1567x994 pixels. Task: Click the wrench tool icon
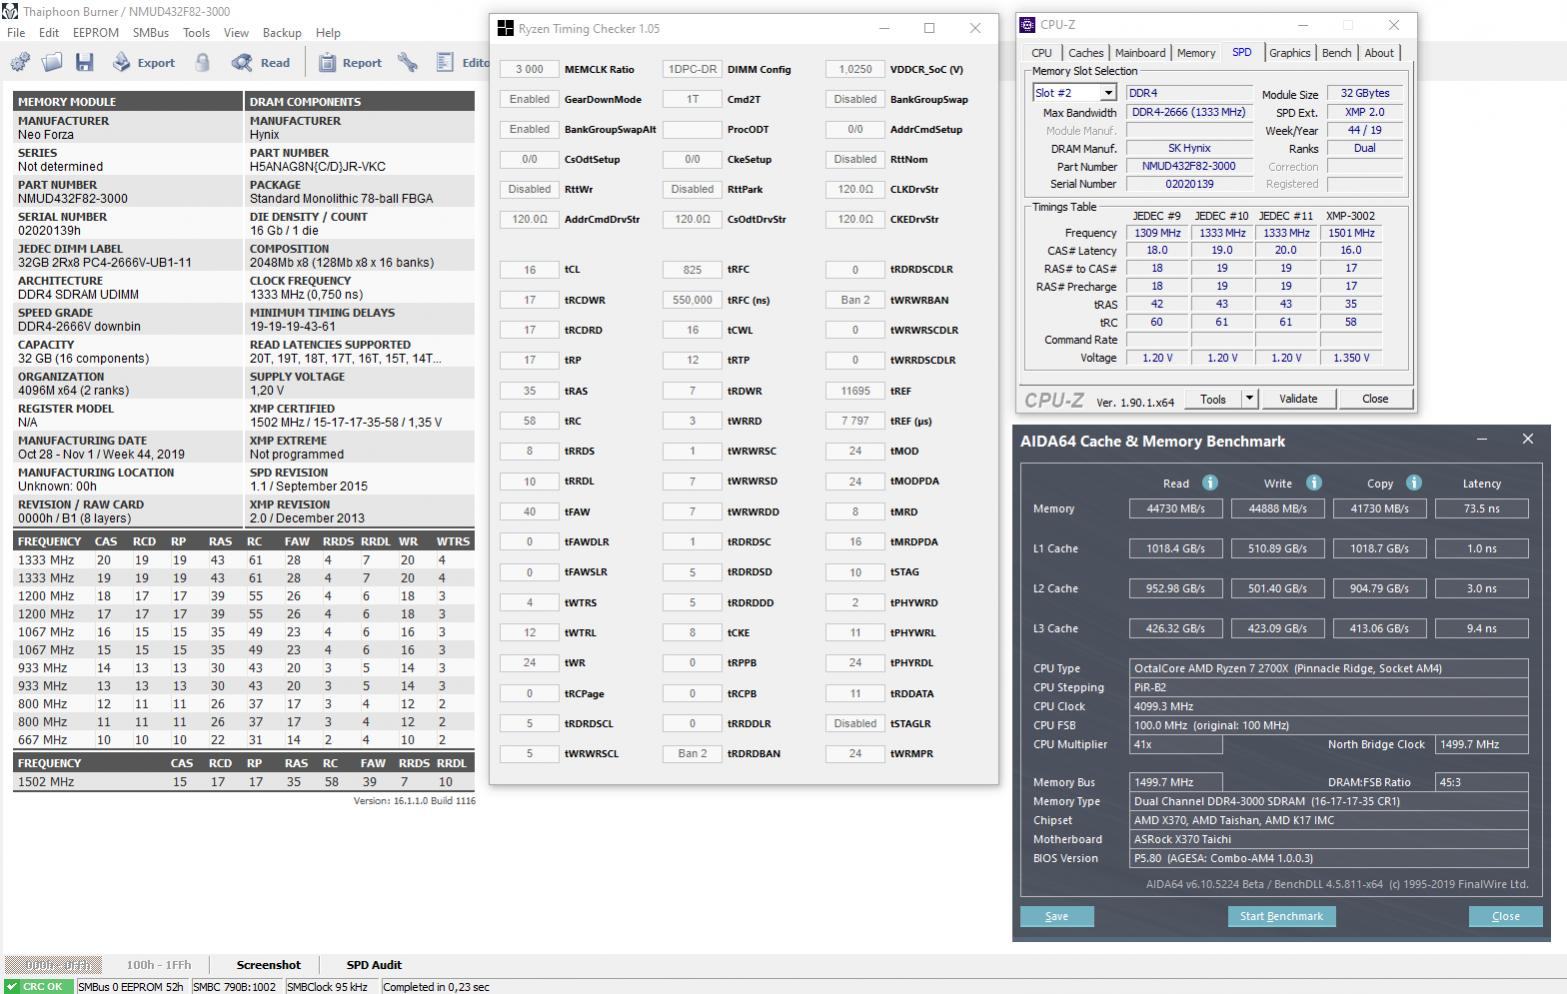407,62
